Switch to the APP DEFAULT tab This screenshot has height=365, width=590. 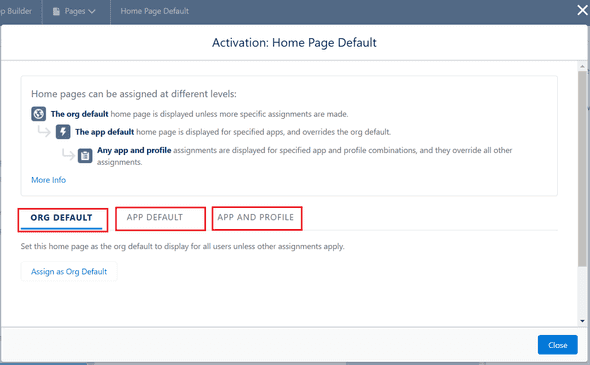pos(155,217)
